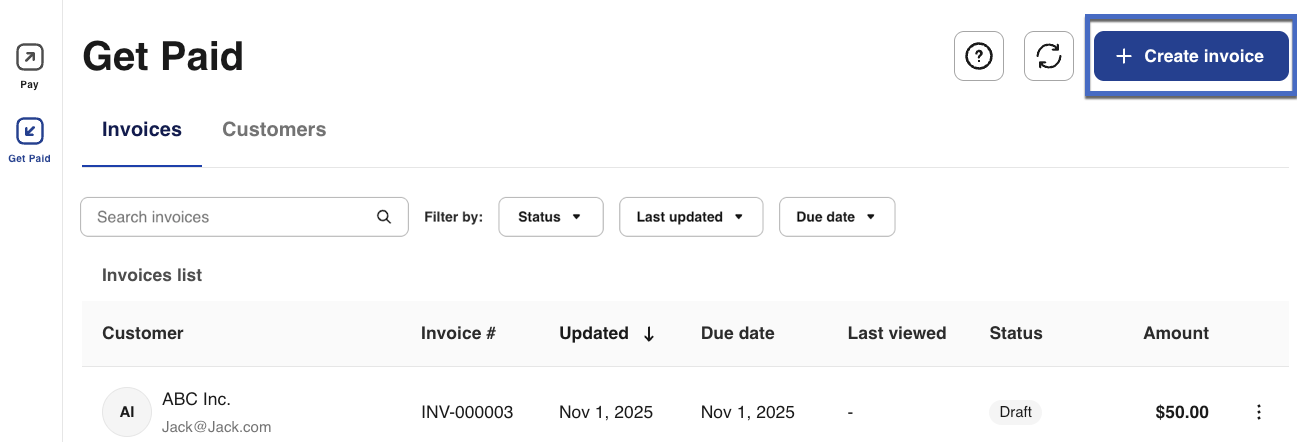Image resolution: width=1297 pixels, height=442 pixels.
Task: Open the ABC Inc. customer name
Action: pos(196,399)
